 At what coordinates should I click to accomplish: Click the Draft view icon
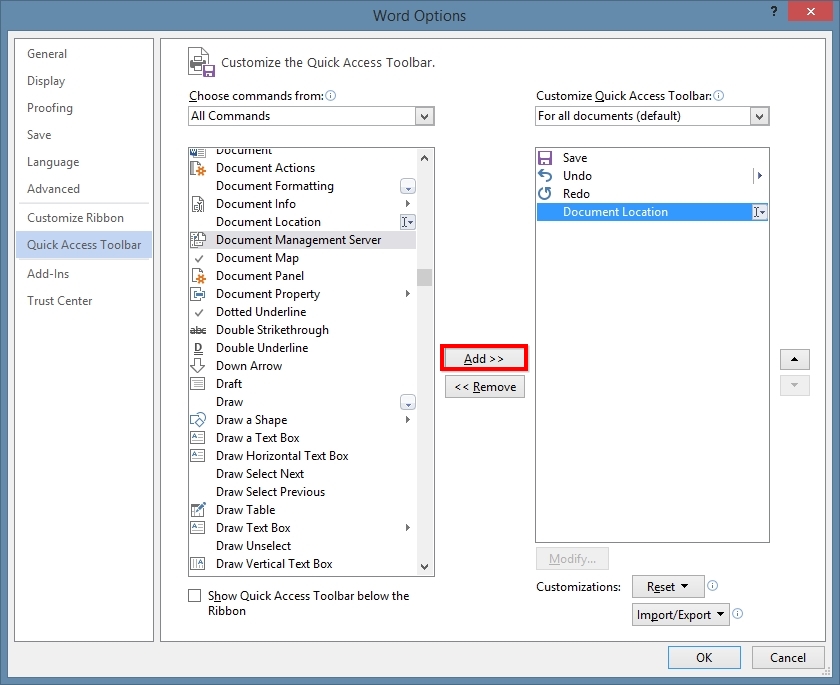coord(198,384)
